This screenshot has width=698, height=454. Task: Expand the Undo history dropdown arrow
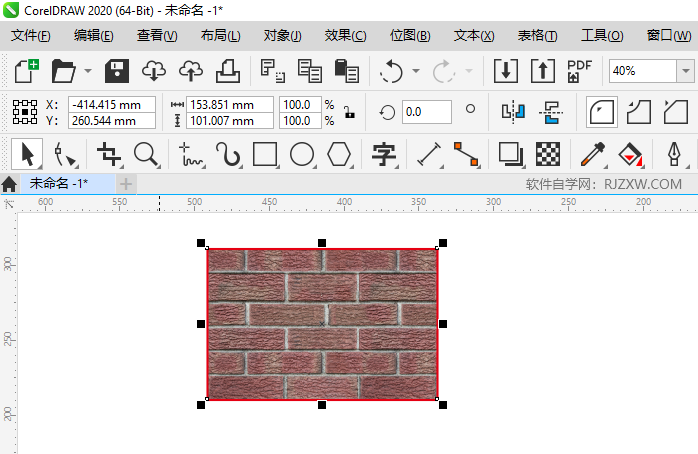[x=413, y=71]
